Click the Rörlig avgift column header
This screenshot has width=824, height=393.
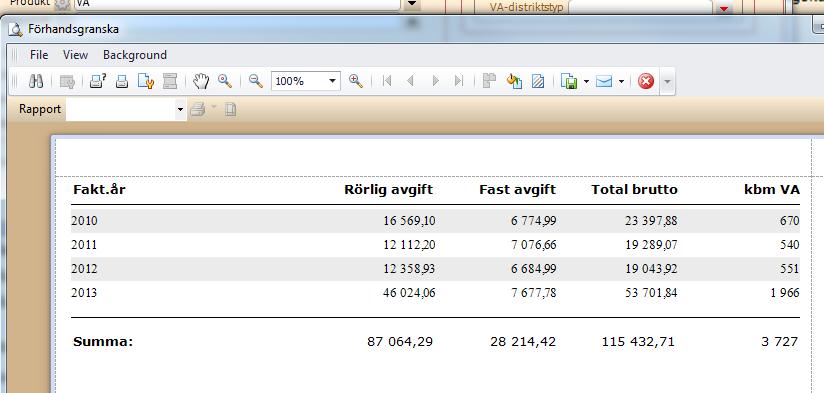coord(388,190)
